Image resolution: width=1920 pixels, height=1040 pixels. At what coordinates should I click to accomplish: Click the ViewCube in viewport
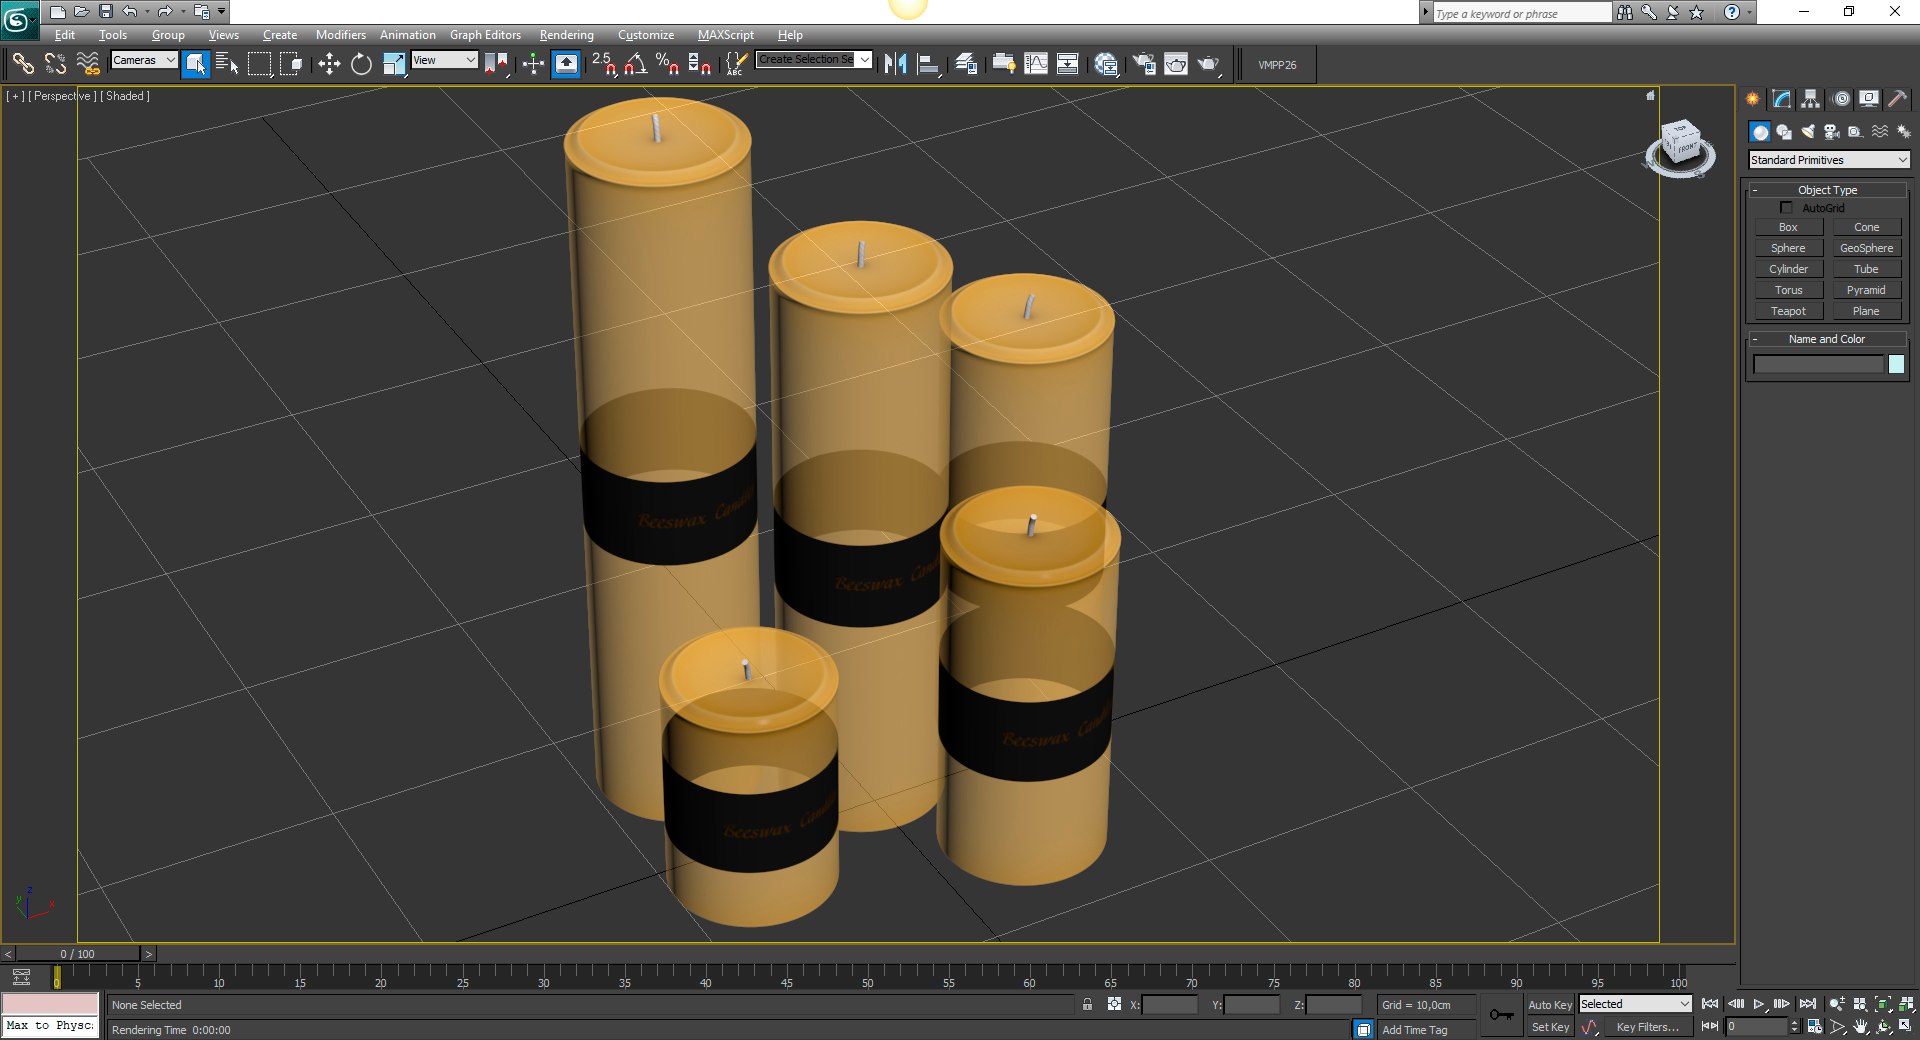pyautogui.click(x=1681, y=148)
